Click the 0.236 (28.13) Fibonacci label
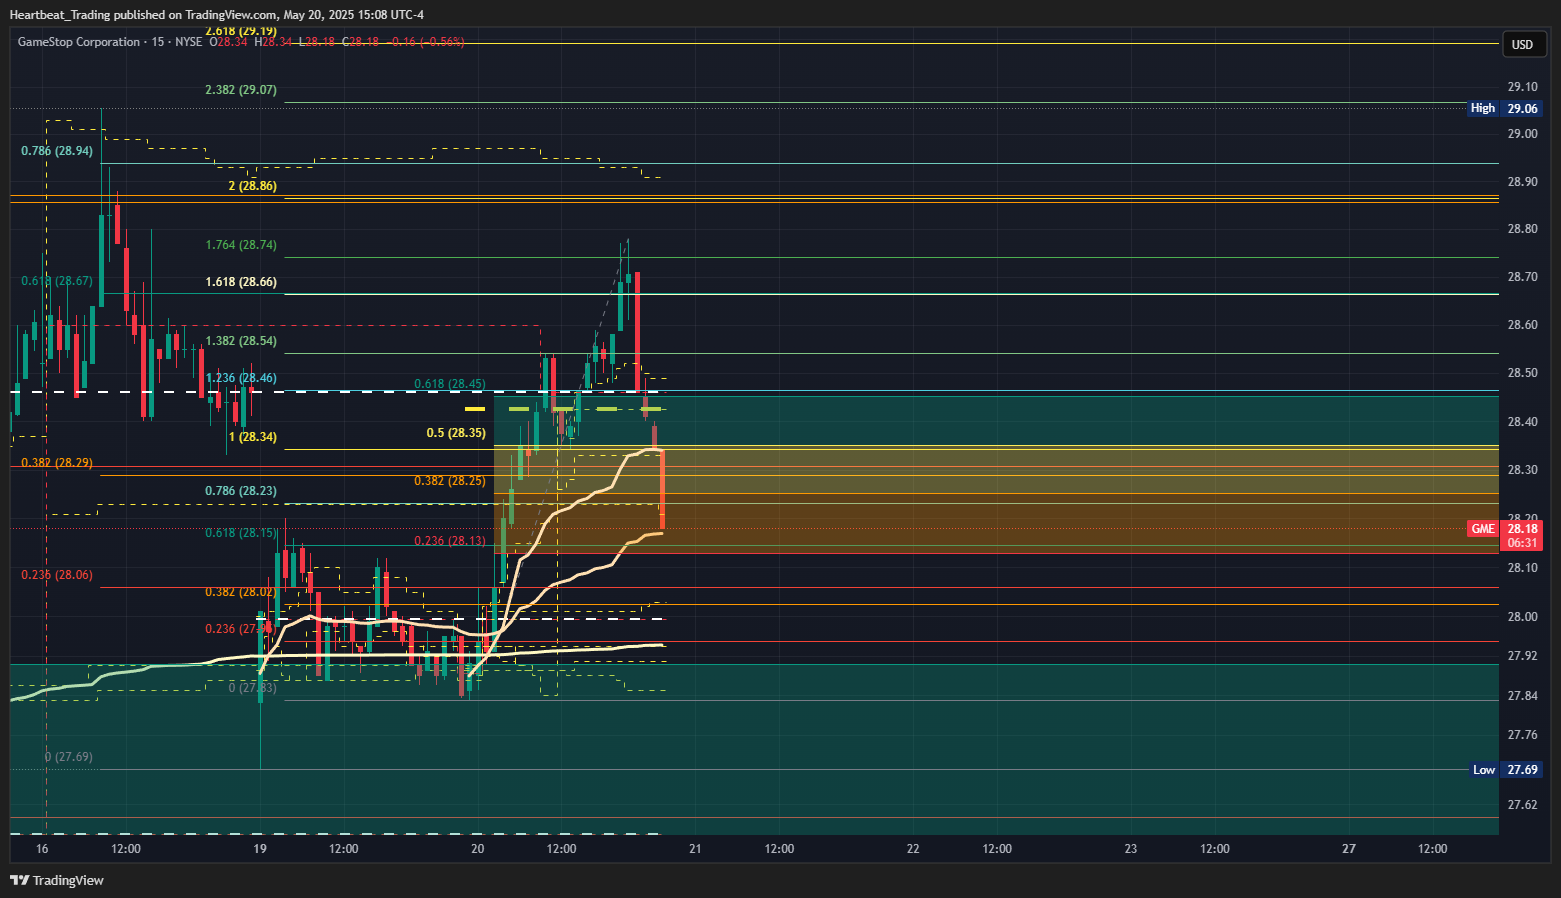The height and width of the screenshot is (898, 1561). point(450,541)
